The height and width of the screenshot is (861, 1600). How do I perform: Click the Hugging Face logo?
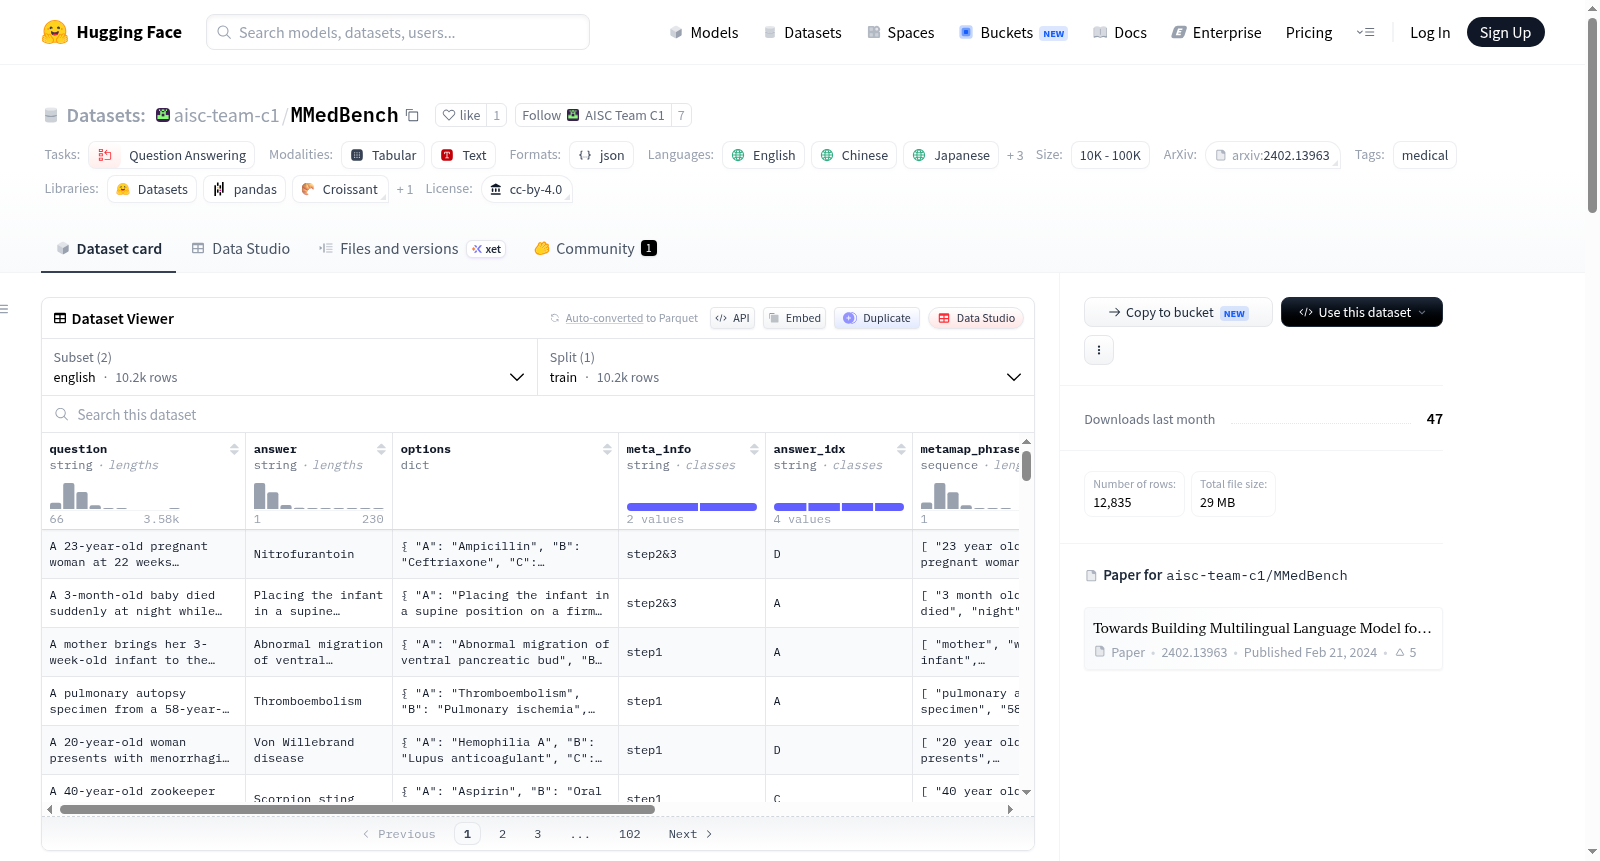[x=112, y=32]
